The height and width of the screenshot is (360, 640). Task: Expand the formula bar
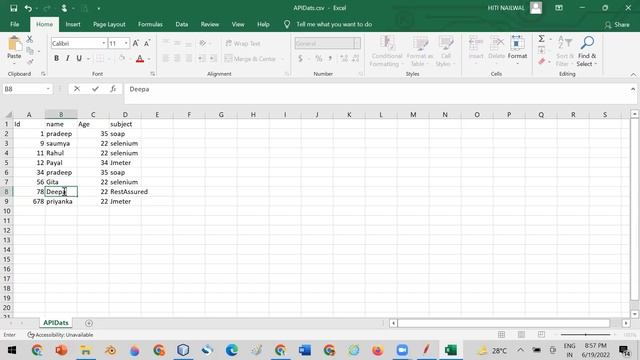click(x=633, y=89)
